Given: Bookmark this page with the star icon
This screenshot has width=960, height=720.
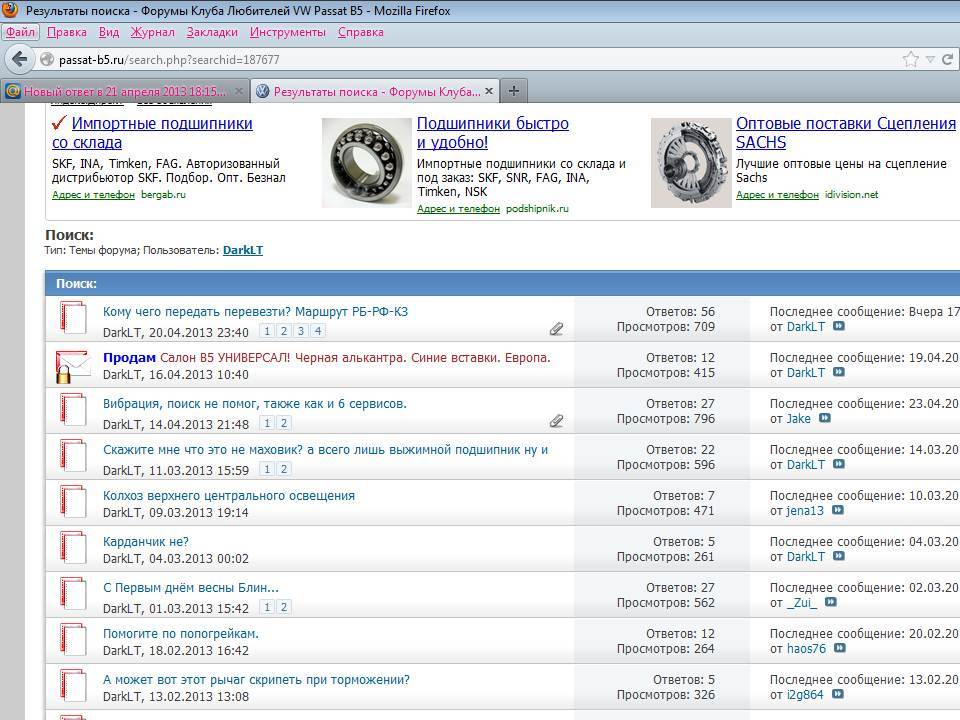Looking at the screenshot, I should click(x=910, y=59).
